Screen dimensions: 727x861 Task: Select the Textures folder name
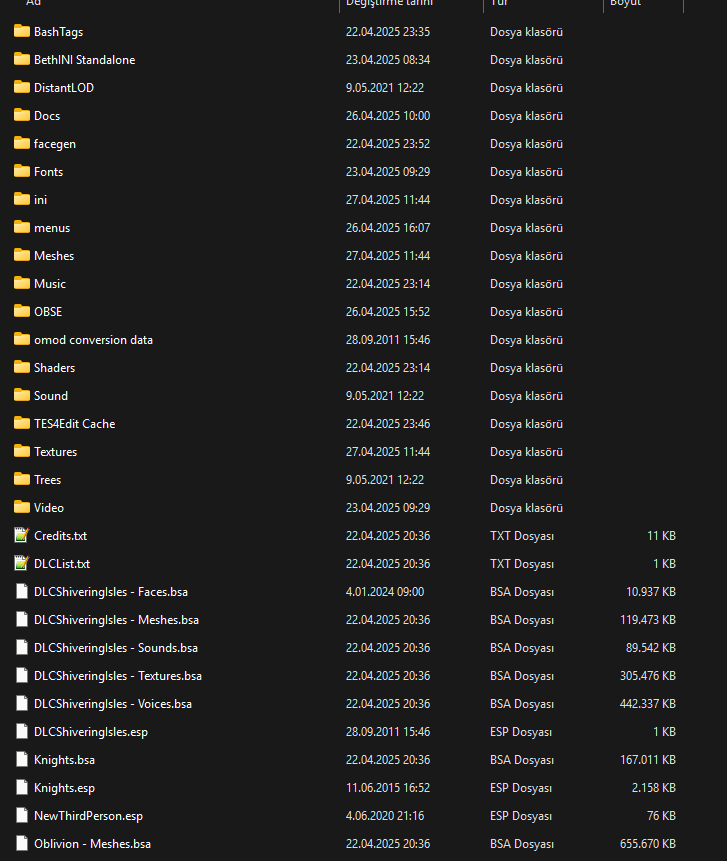pos(55,452)
